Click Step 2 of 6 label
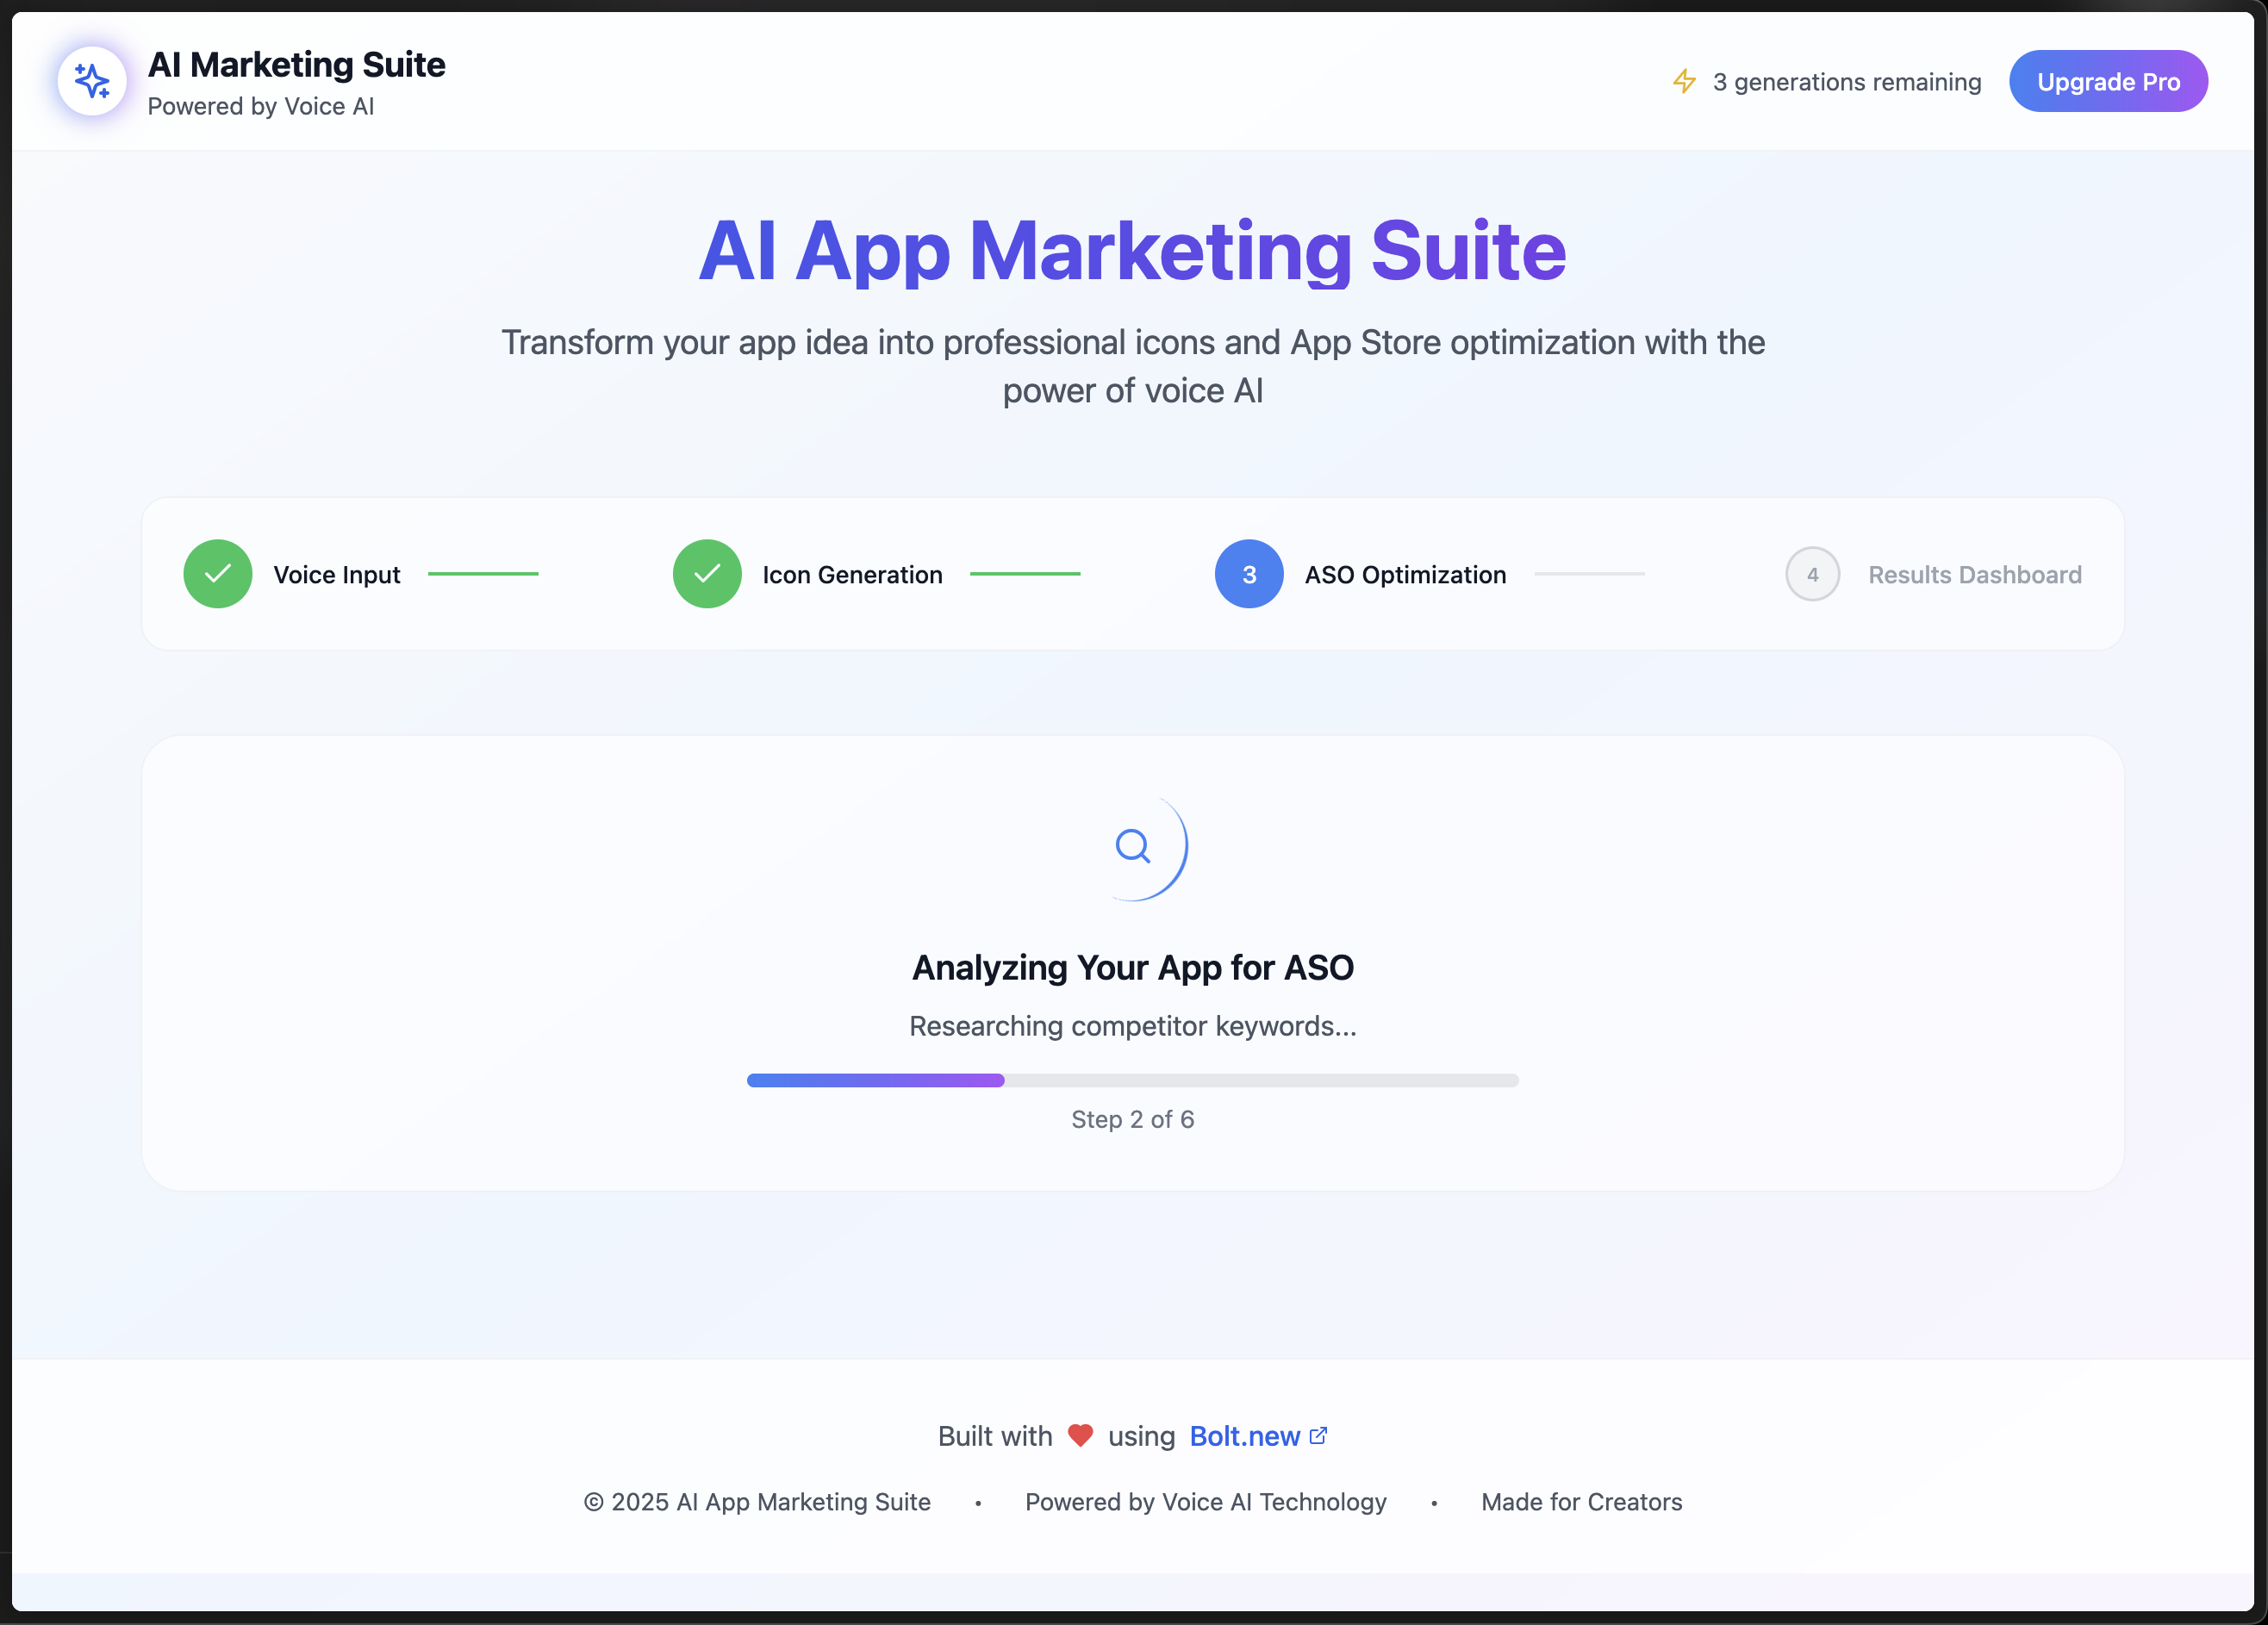The image size is (2268, 1625). 1132,1119
